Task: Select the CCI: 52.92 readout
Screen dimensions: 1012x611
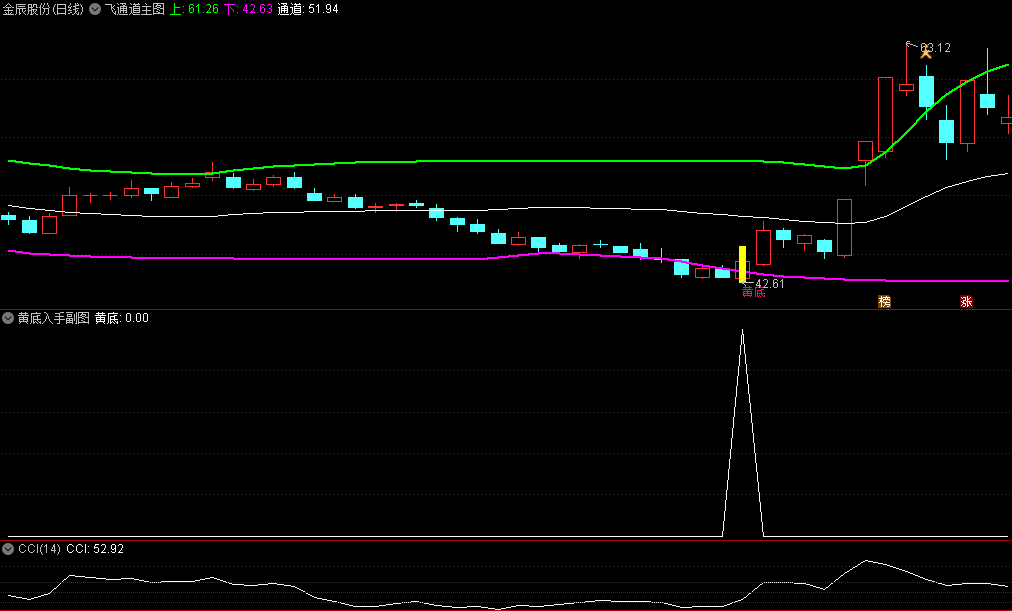Action: pyautogui.click(x=95, y=548)
